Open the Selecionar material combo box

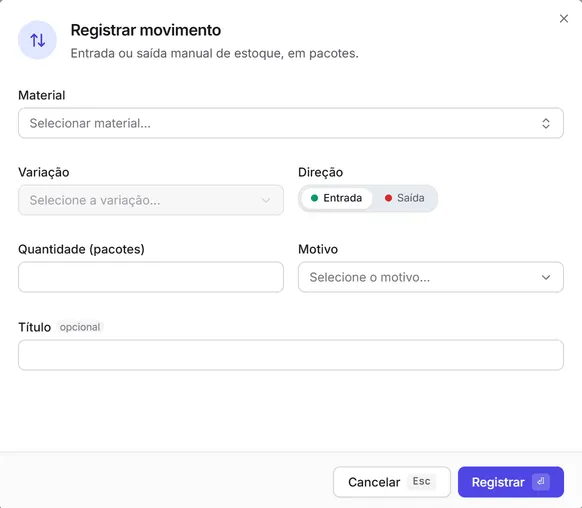click(291, 123)
